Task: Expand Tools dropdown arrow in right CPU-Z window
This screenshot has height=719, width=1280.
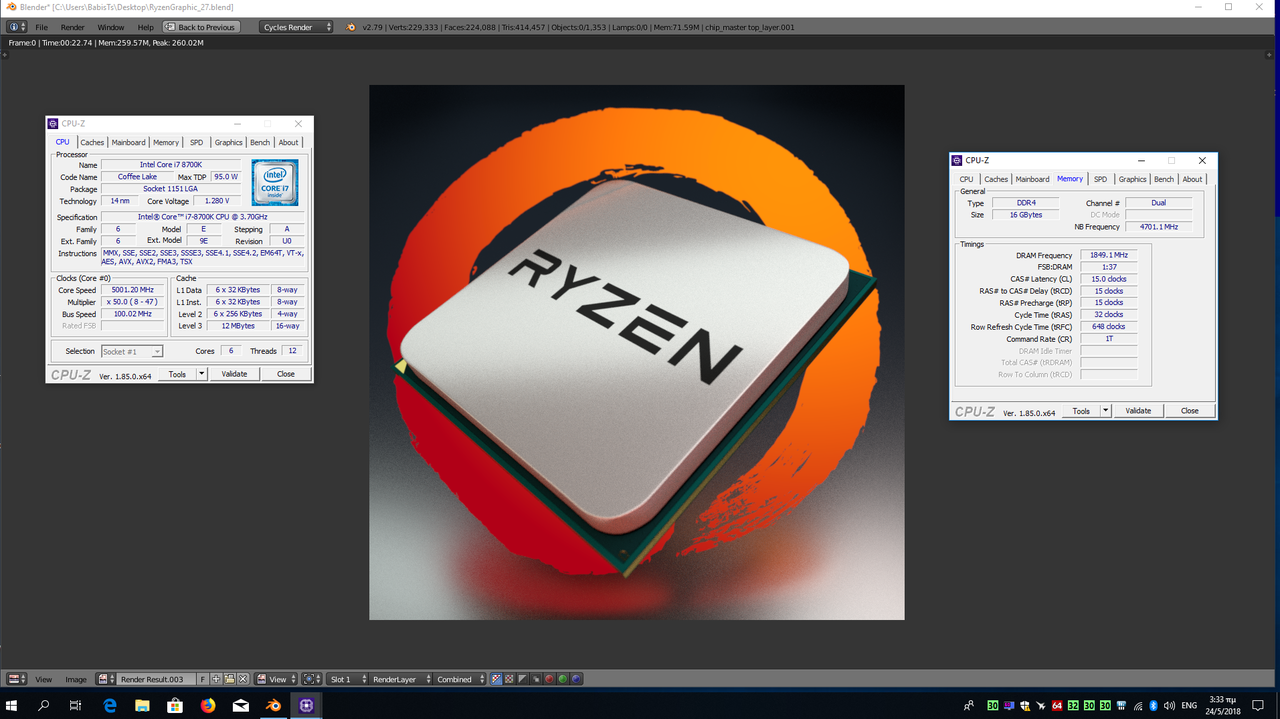Action: pos(1106,411)
